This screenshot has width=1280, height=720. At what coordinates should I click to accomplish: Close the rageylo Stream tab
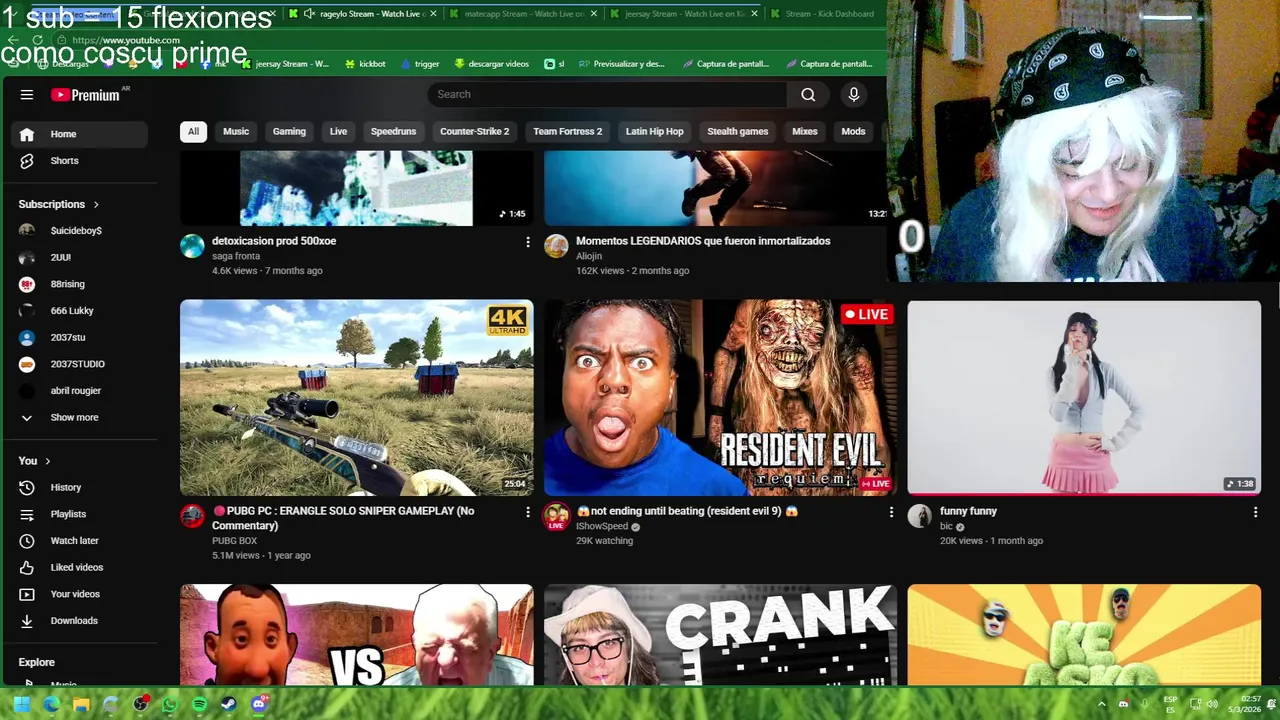[x=433, y=14]
